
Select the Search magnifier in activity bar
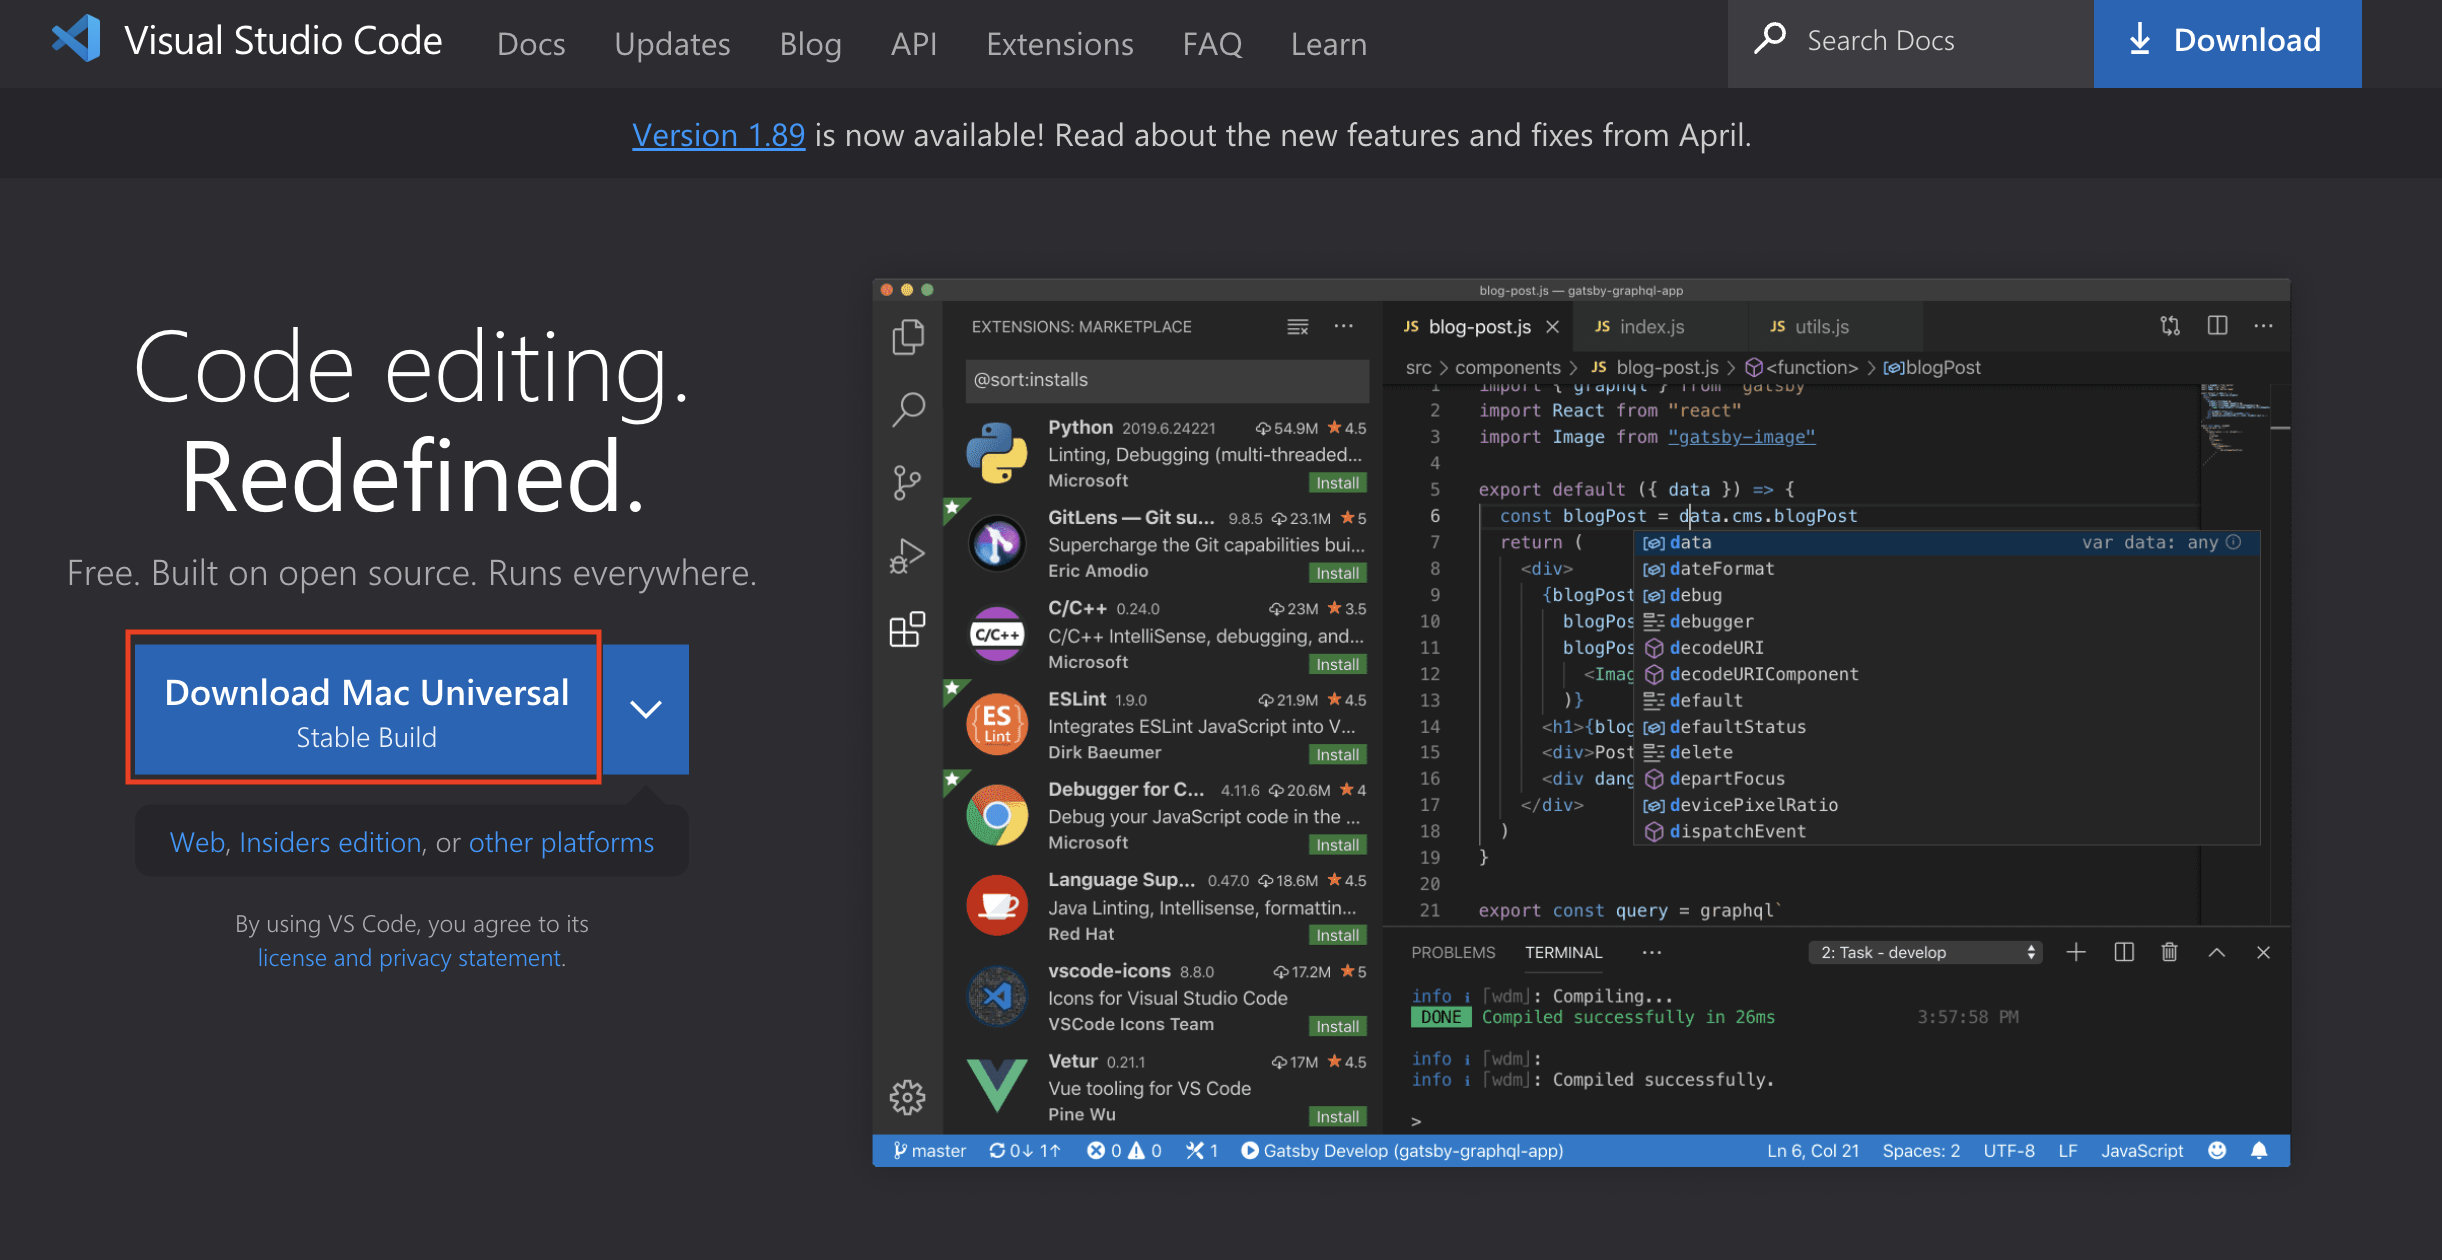click(x=908, y=408)
